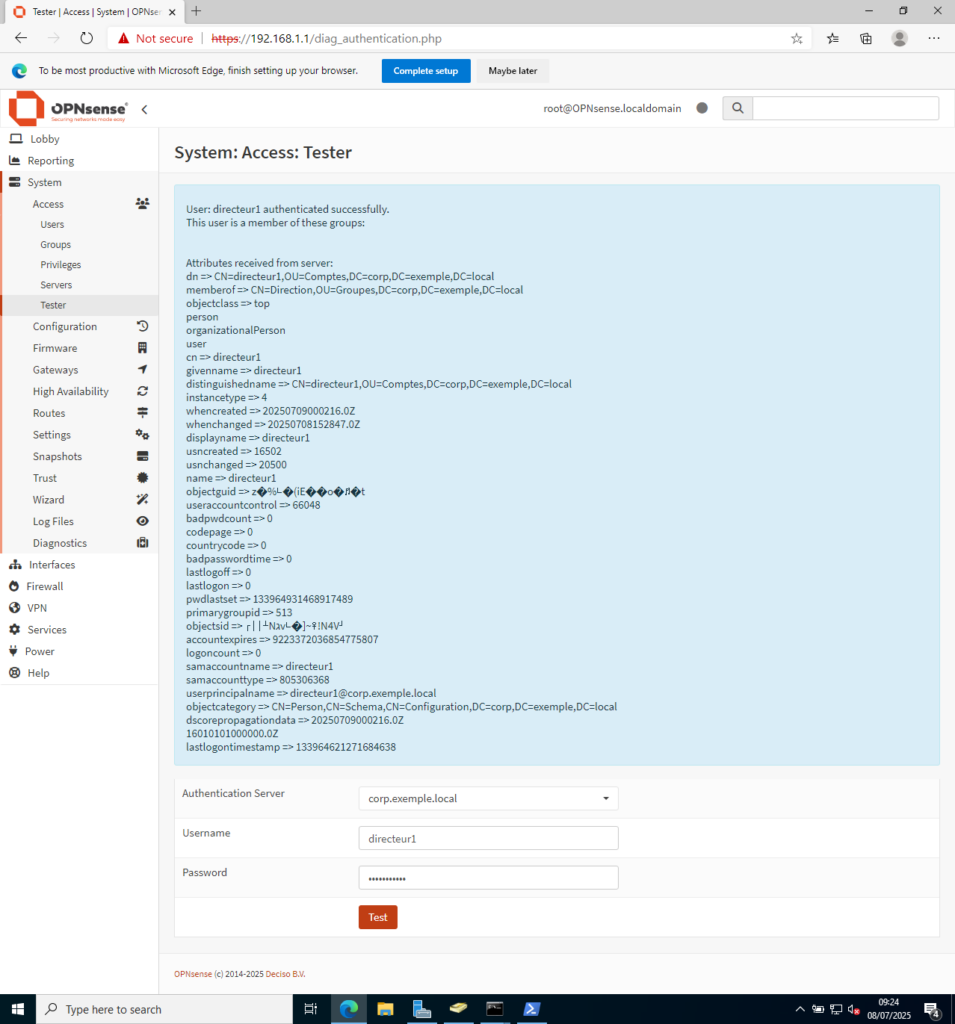
Task: Click the Help lifebuoy icon
Action: (14, 673)
